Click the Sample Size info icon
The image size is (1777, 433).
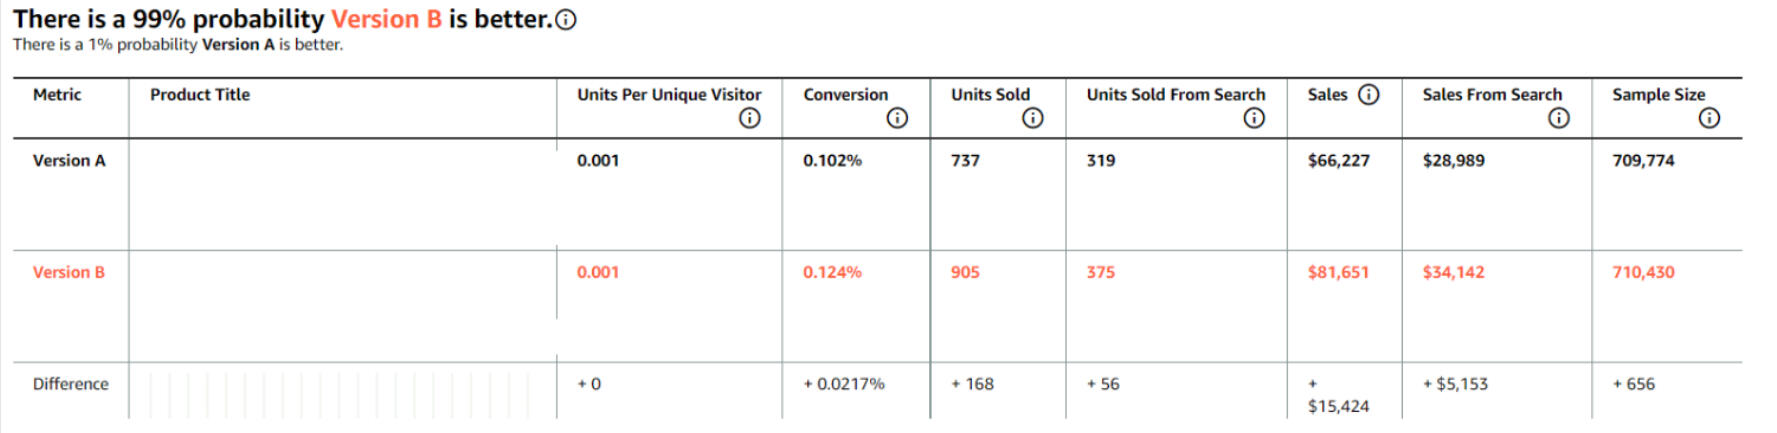click(1709, 118)
